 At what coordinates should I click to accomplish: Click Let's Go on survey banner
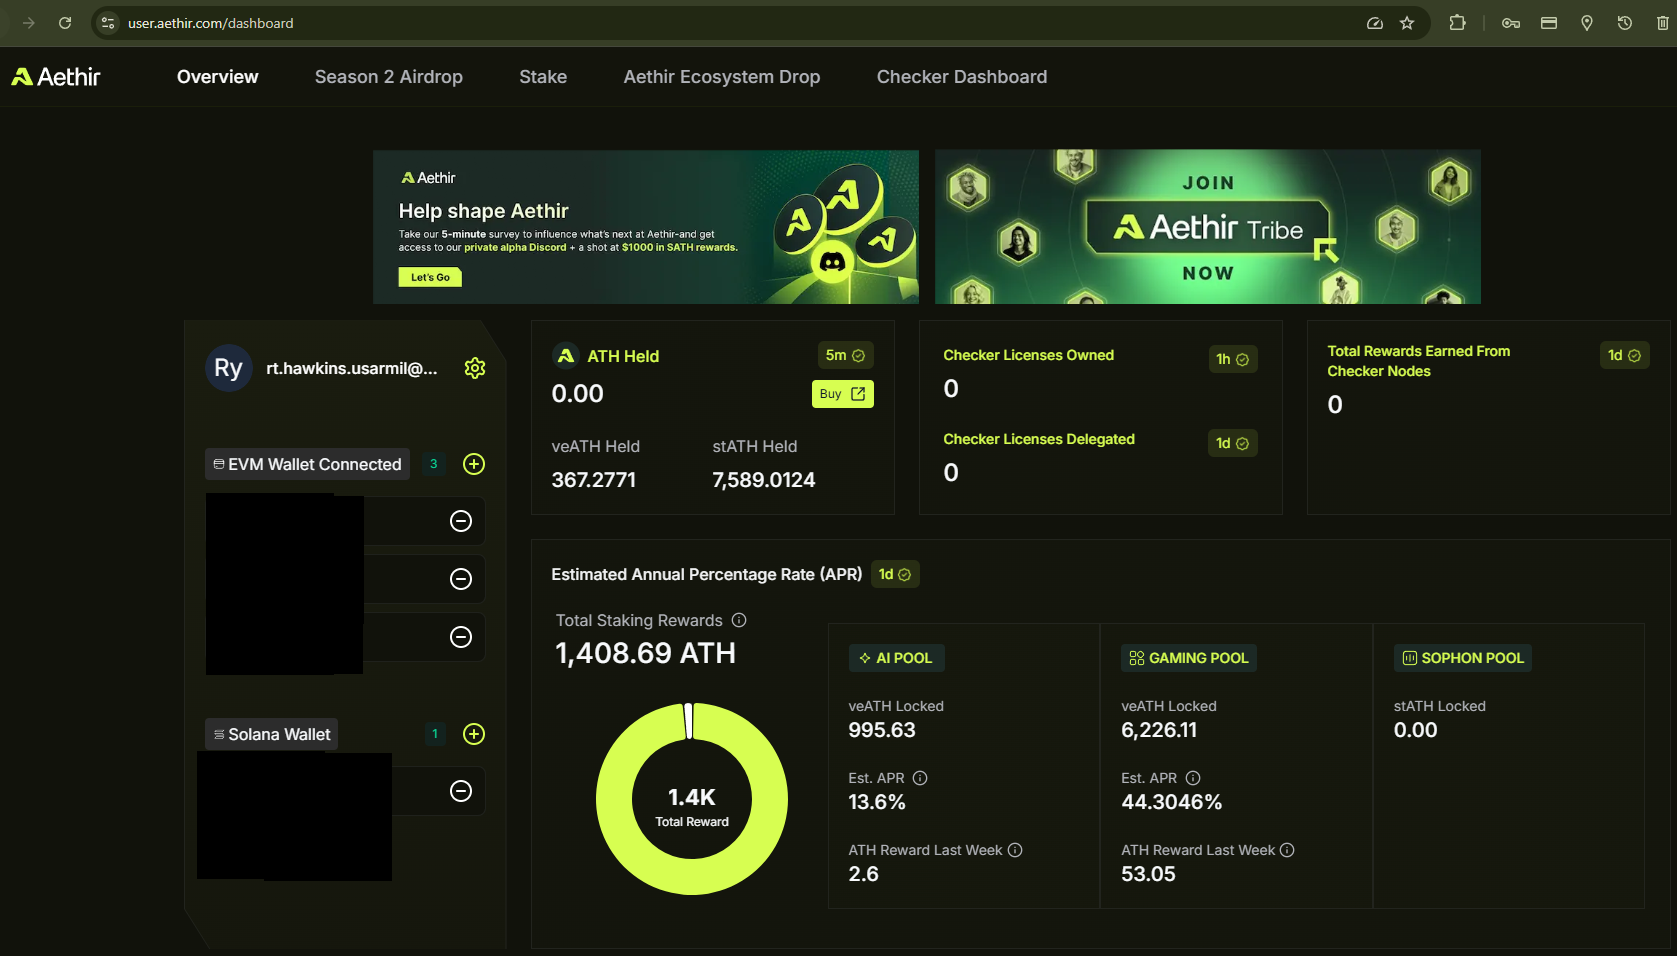(x=430, y=277)
